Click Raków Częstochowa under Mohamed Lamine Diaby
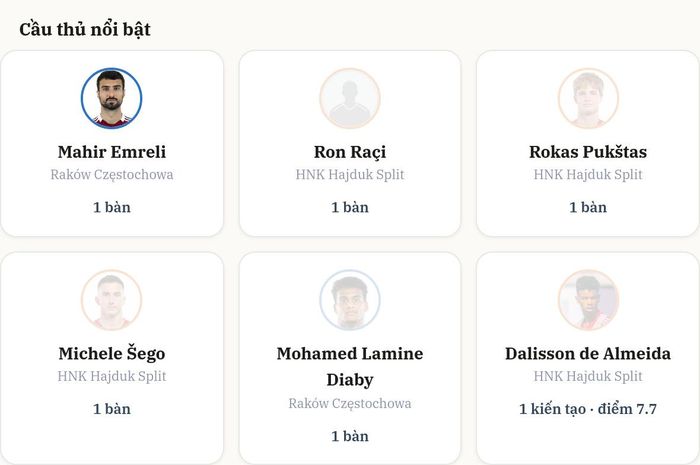 (350, 403)
